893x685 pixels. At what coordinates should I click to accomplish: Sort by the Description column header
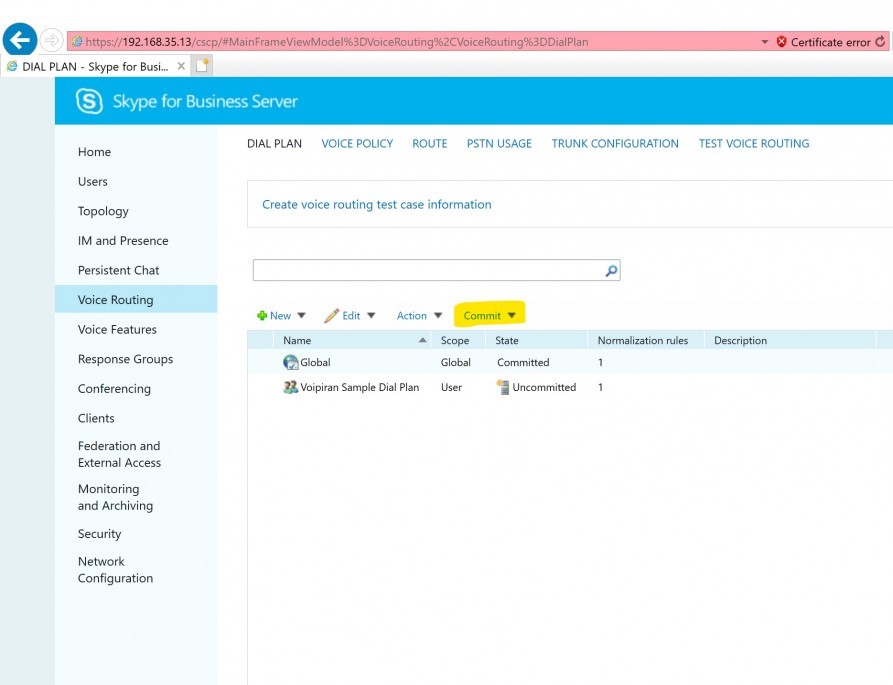[x=740, y=341]
